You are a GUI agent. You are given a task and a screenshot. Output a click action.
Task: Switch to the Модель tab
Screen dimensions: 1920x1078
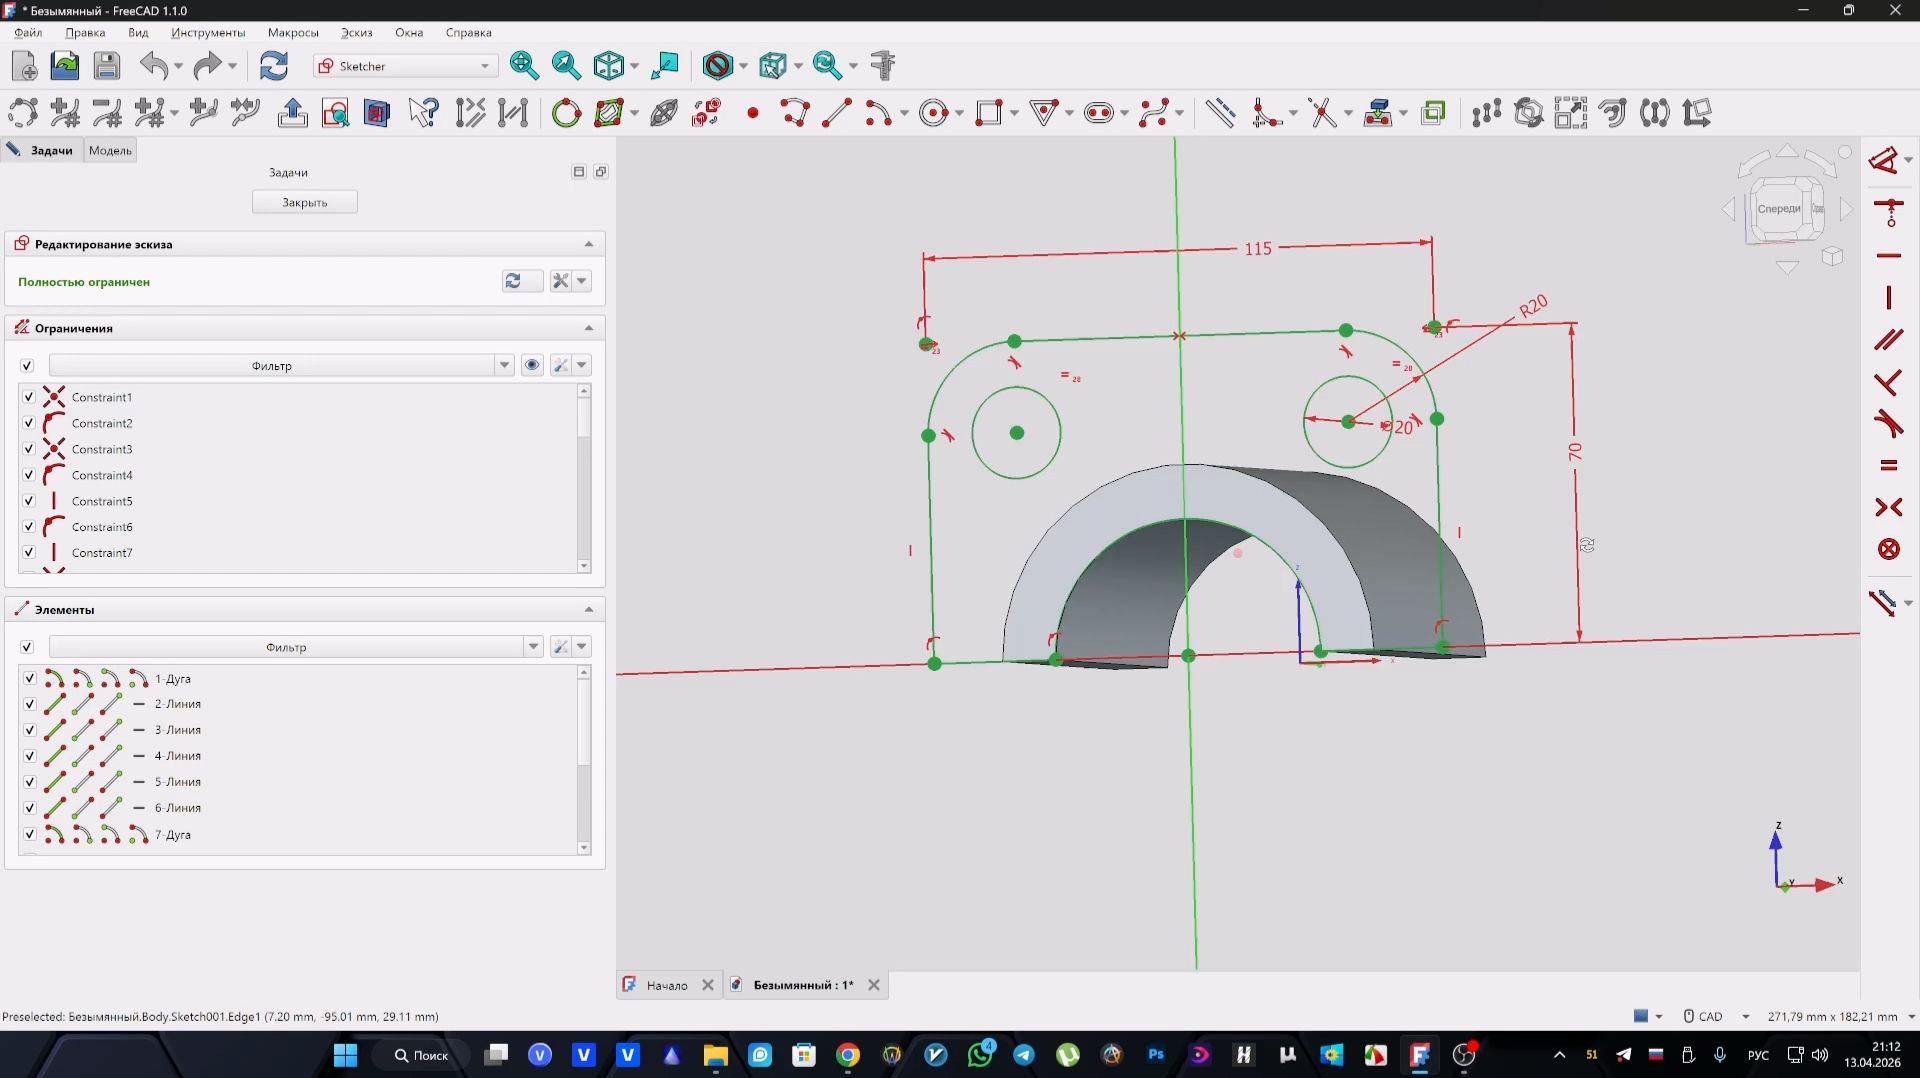click(110, 150)
